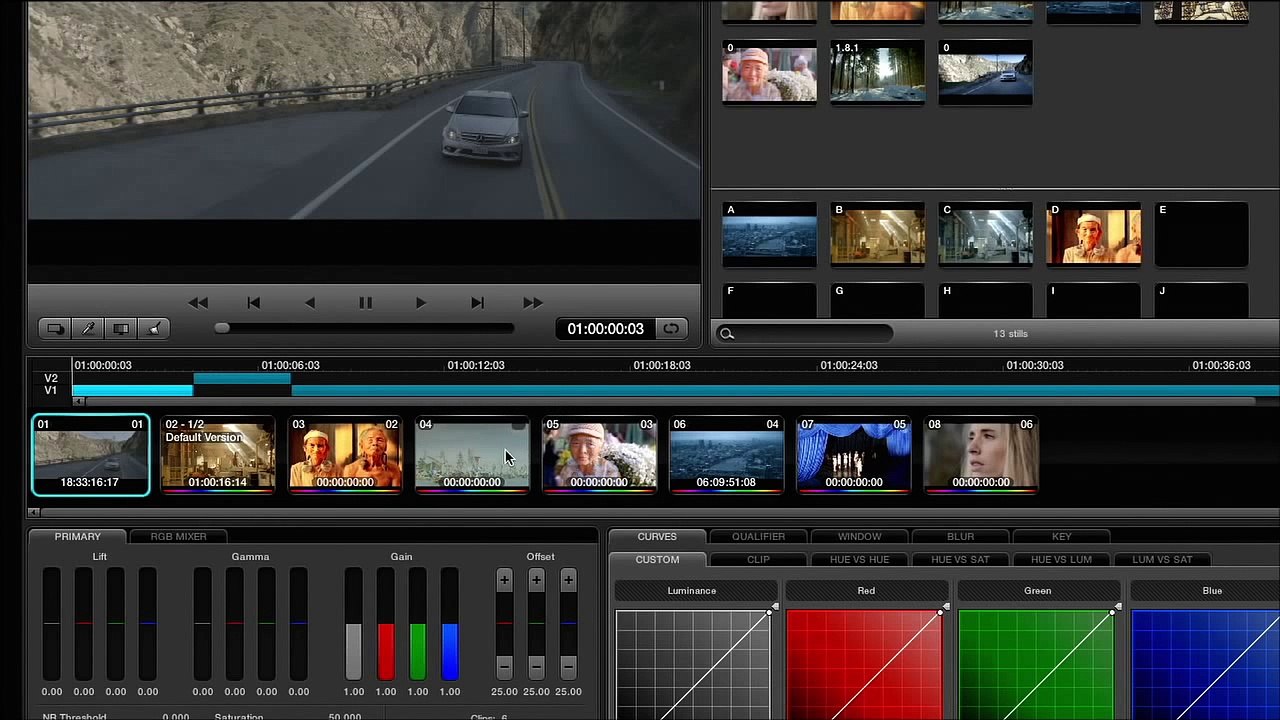Select clip 02 Default Version thumbnail
The height and width of the screenshot is (720, 1280).
218,455
